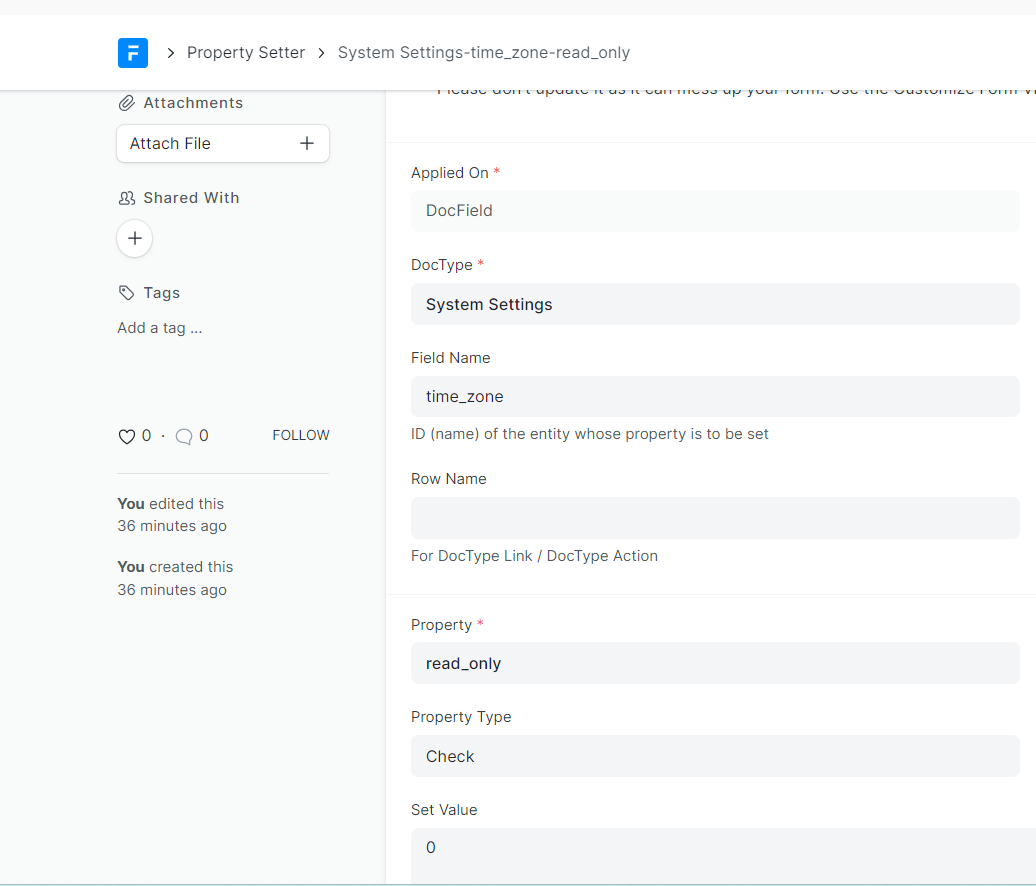The image size is (1036, 886).
Task: Click the plus icon in Attach File
Action: click(x=307, y=143)
